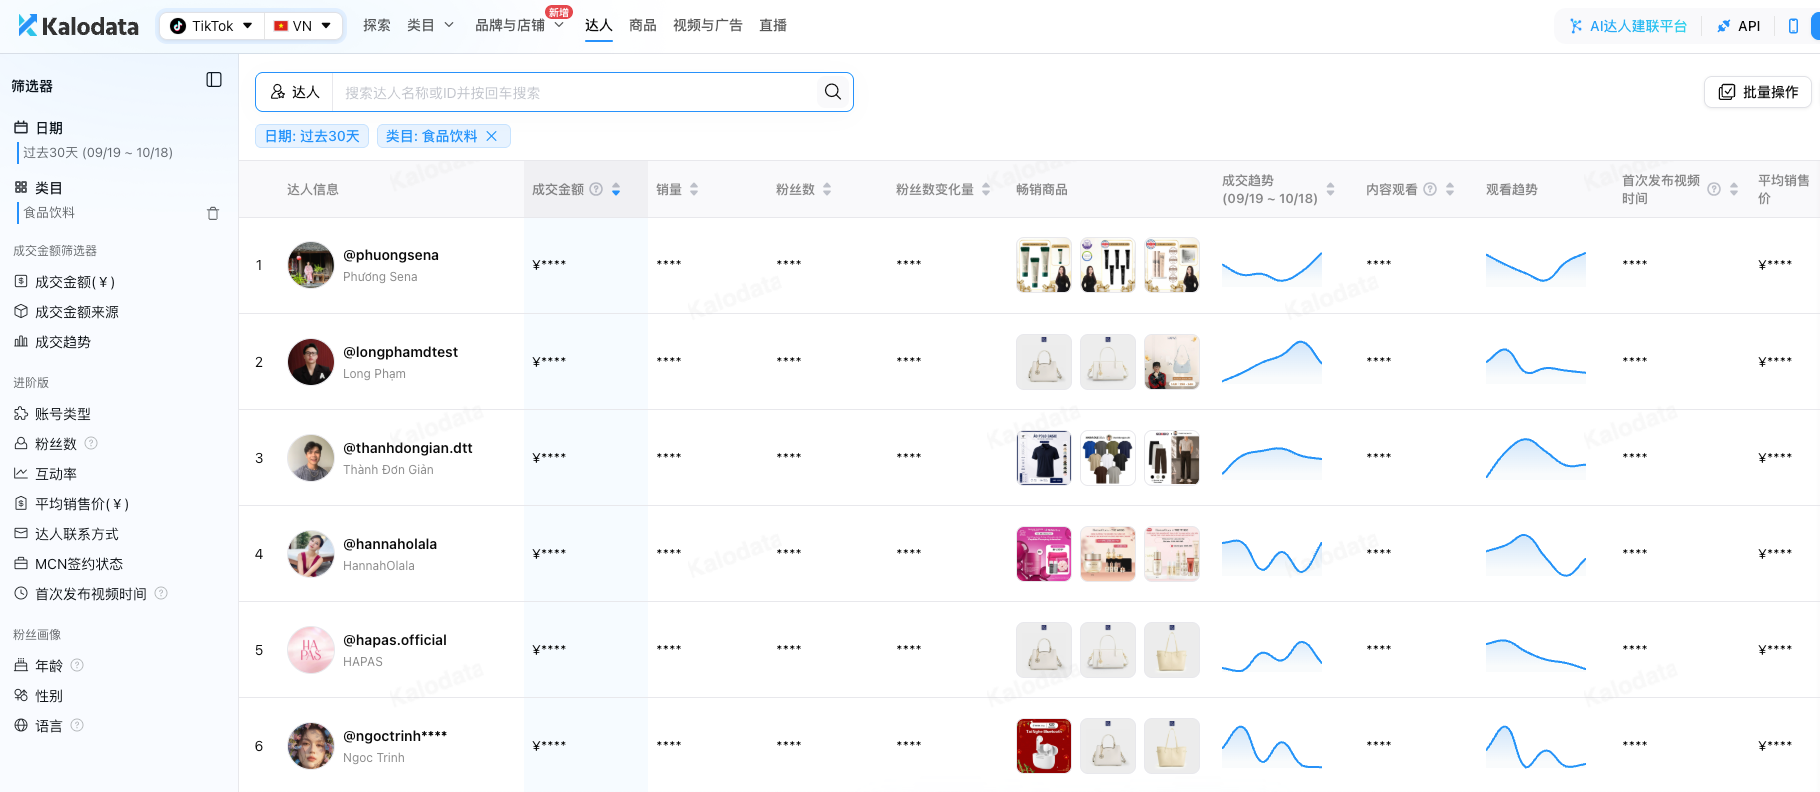Click @longphamdtest avatar image
Viewport: 1820px width, 792px height.
point(311,362)
